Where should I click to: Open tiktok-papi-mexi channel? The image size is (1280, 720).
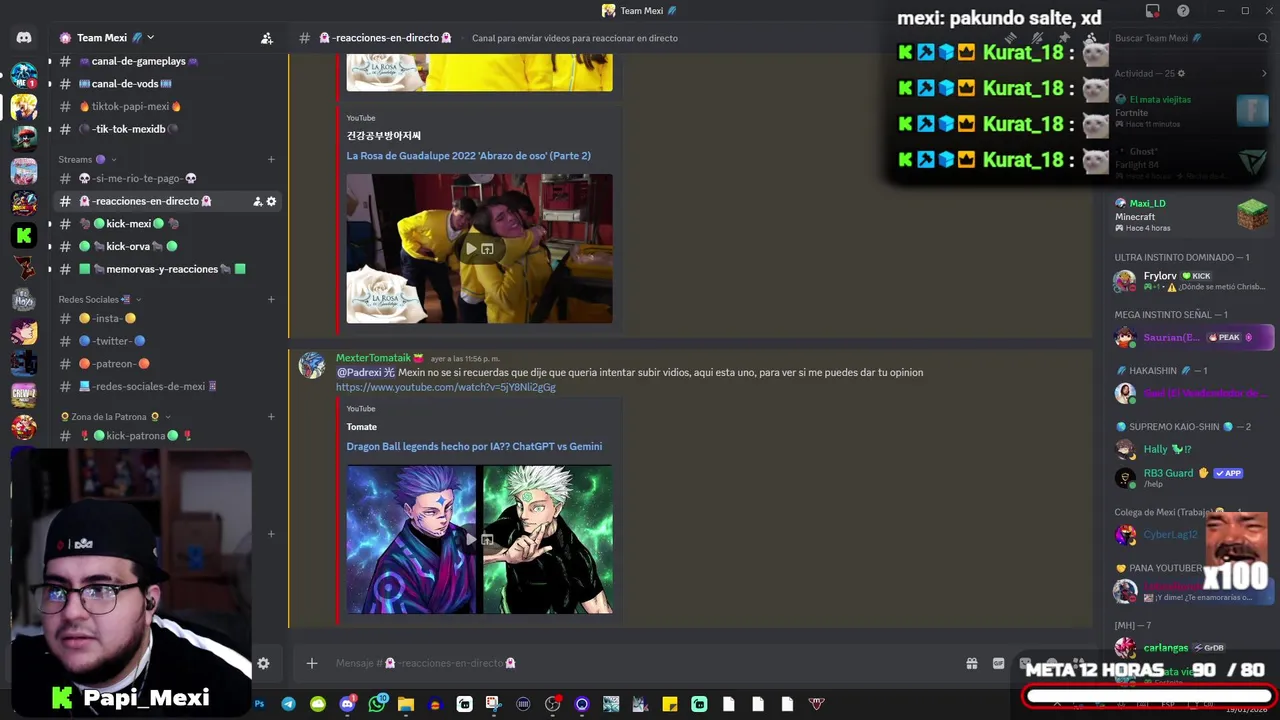tap(165, 106)
